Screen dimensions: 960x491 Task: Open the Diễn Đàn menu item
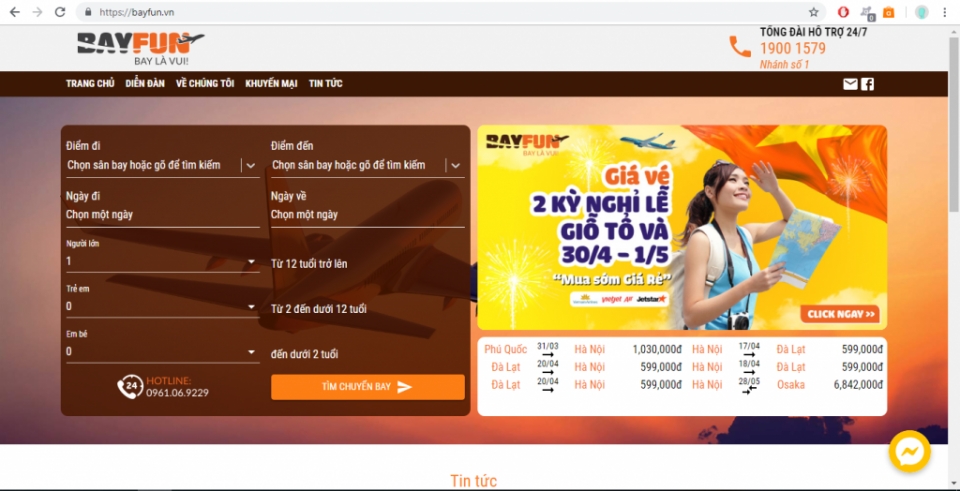tap(145, 84)
